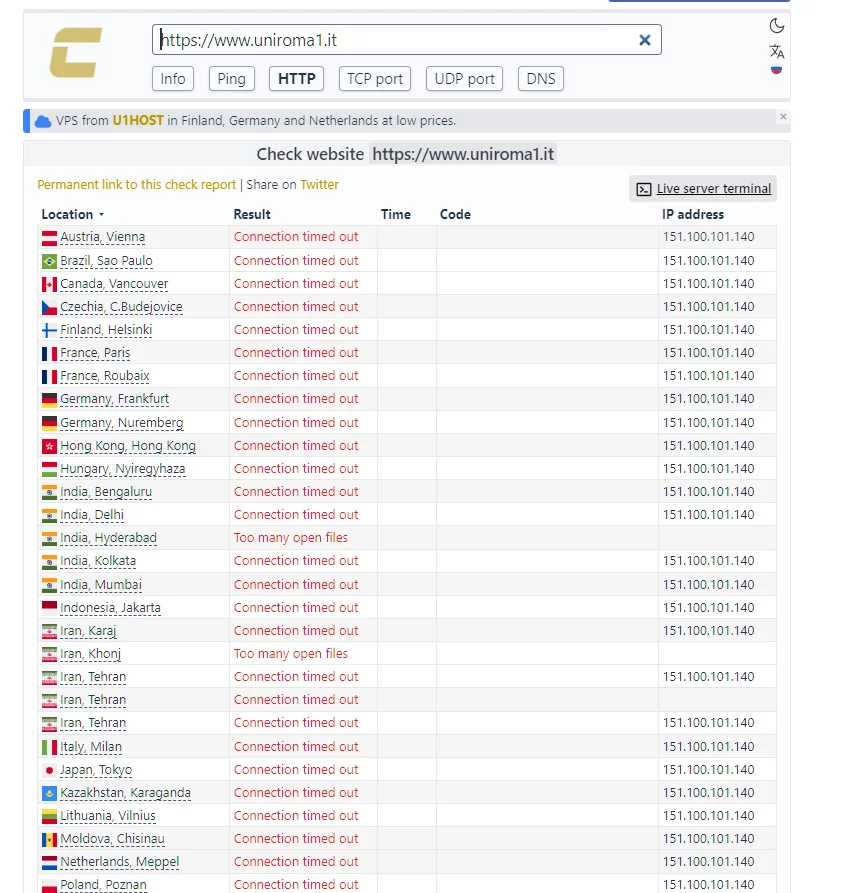Choose the UDP port check

click(464, 79)
